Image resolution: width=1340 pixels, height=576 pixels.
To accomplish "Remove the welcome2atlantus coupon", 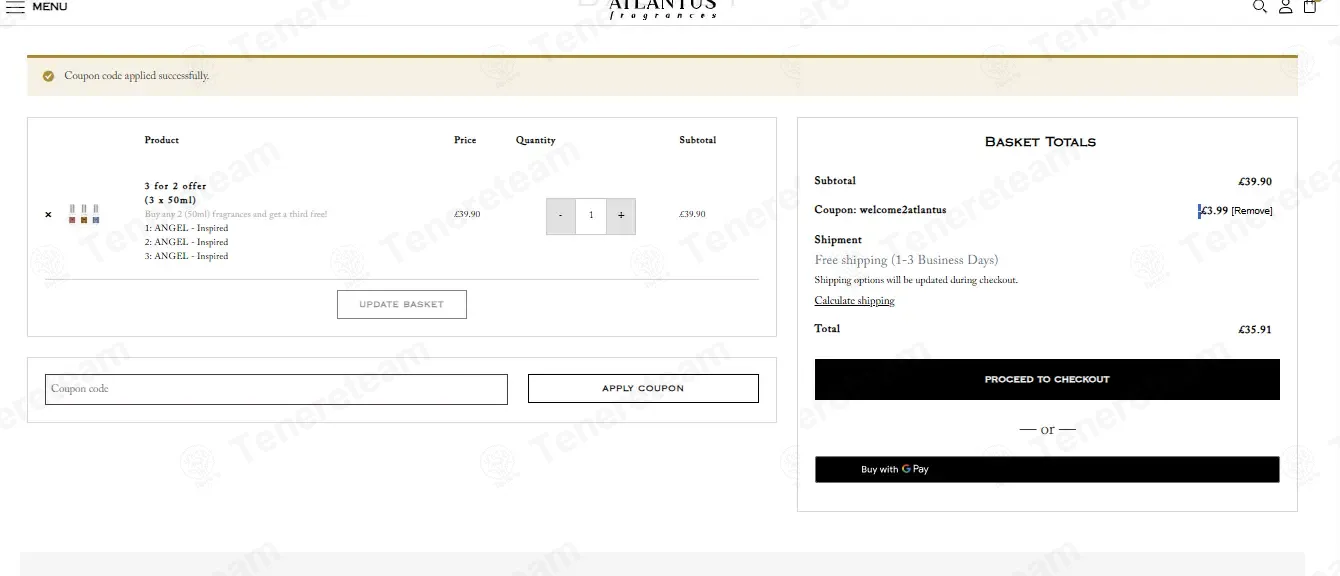I will coord(1252,211).
